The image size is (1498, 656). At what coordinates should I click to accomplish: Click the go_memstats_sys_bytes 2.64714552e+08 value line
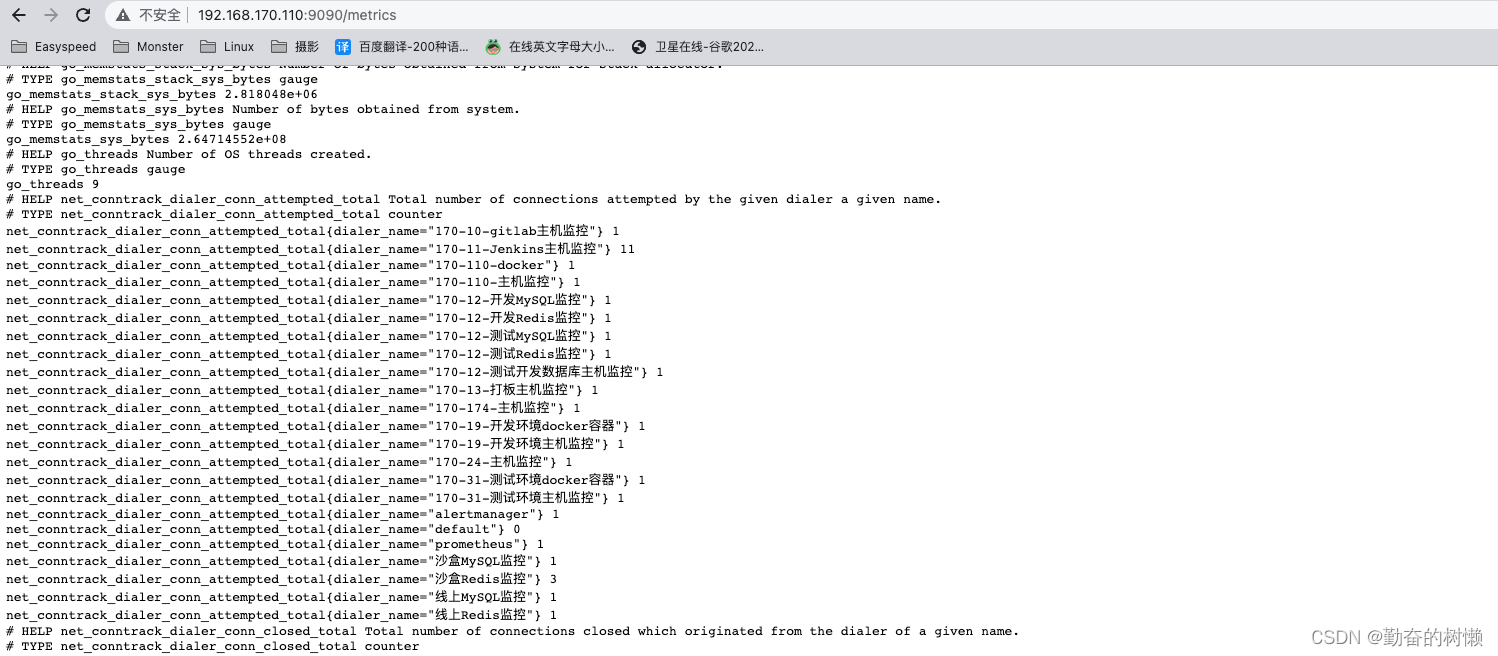click(x=146, y=139)
